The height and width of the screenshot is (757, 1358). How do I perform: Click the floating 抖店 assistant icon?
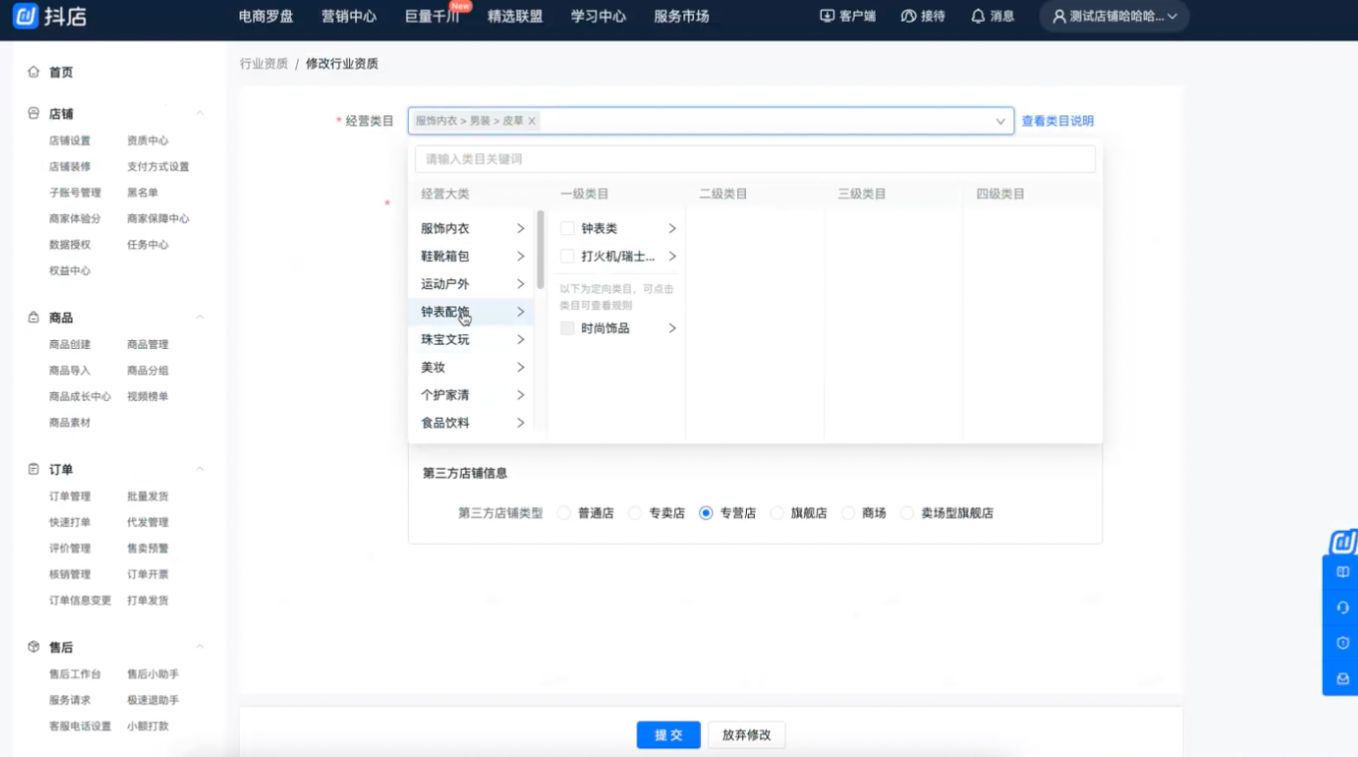pyautogui.click(x=1343, y=543)
